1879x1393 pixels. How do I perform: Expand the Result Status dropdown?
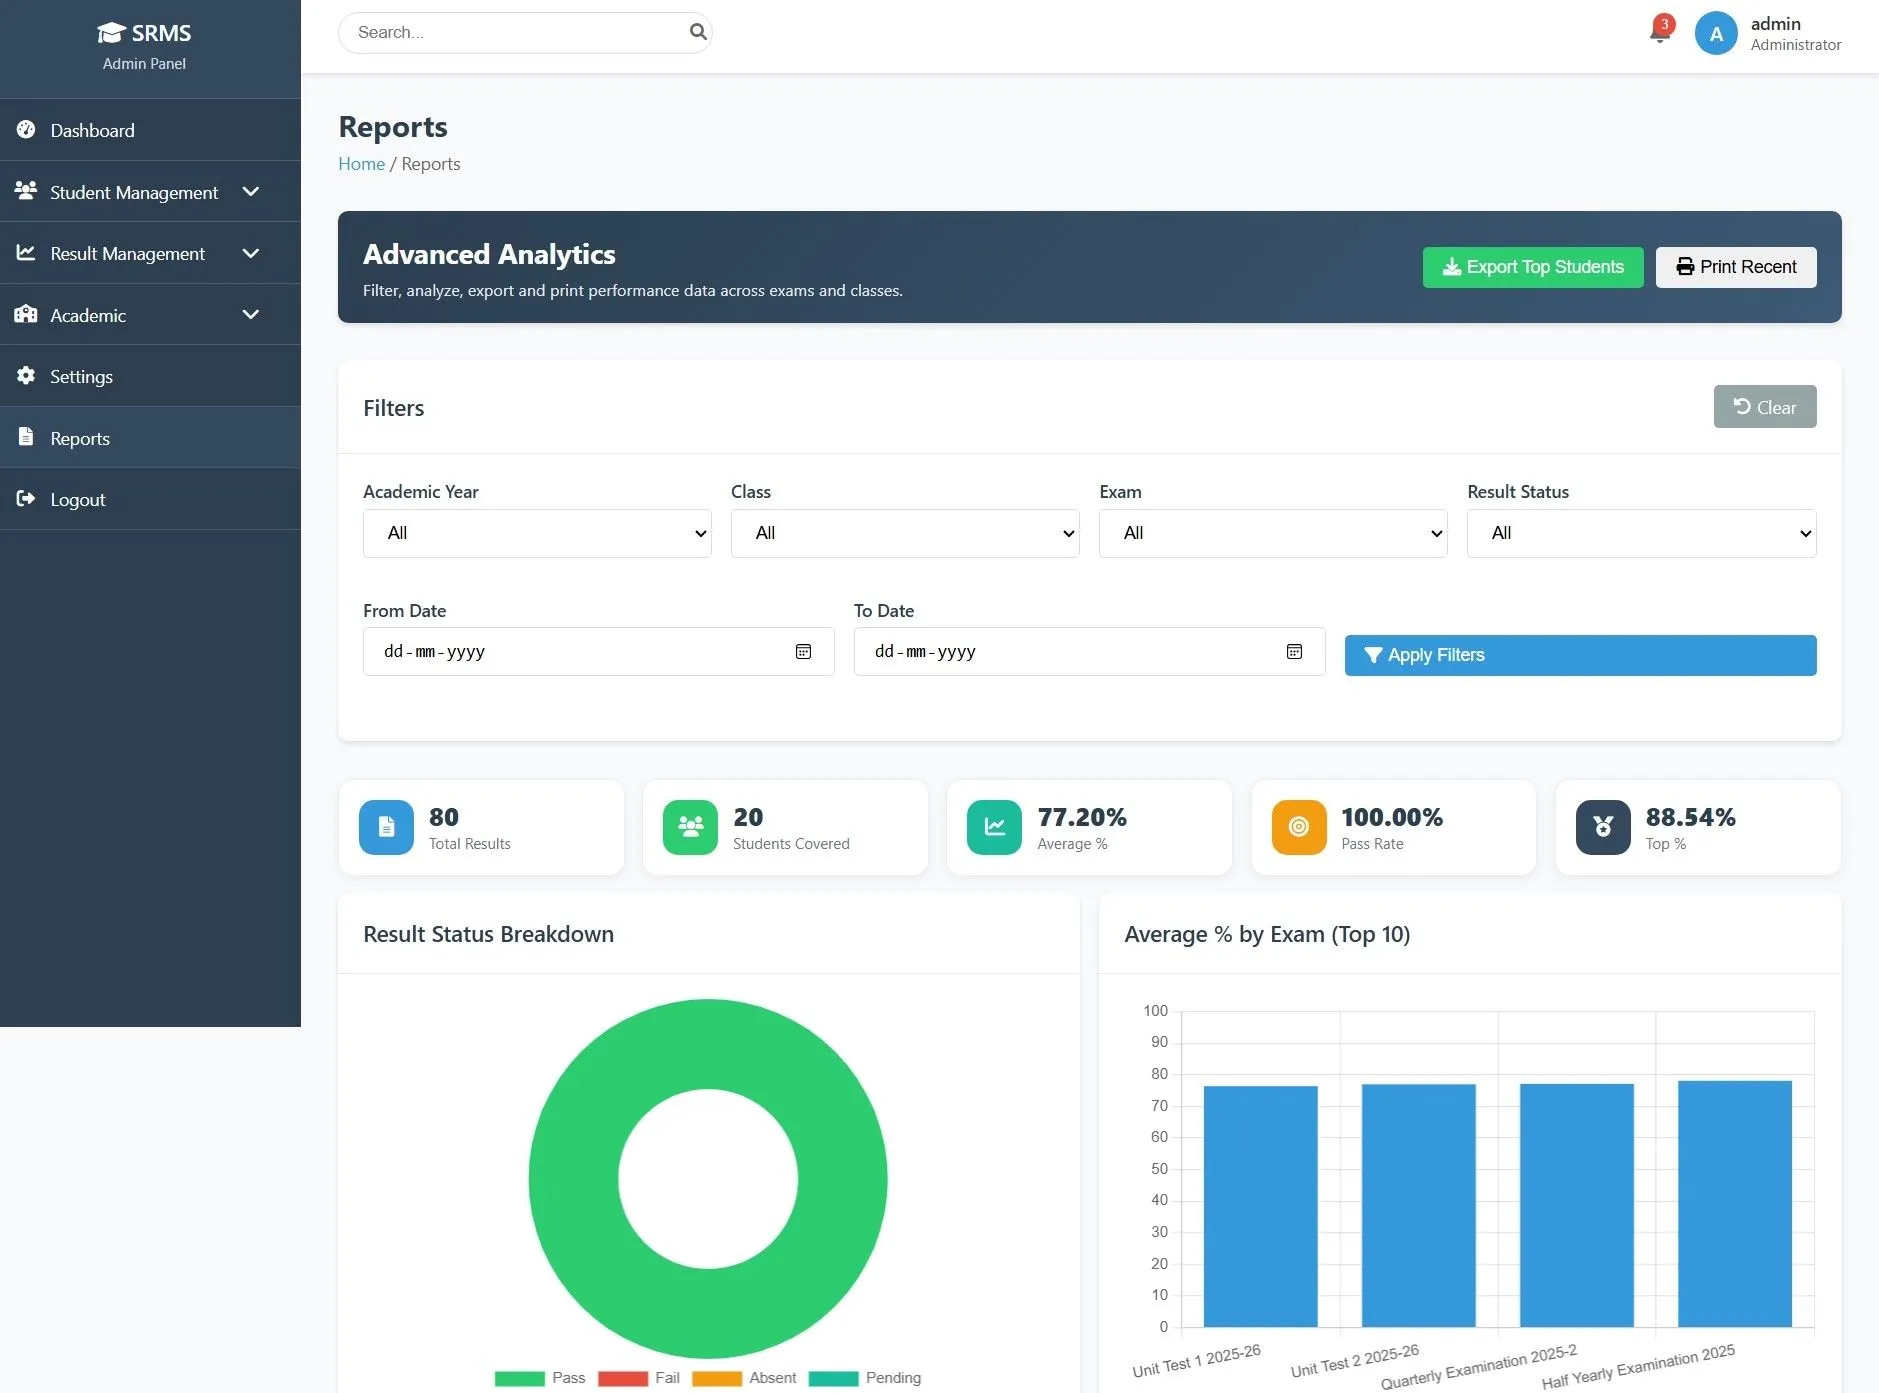pyautogui.click(x=1639, y=533)
